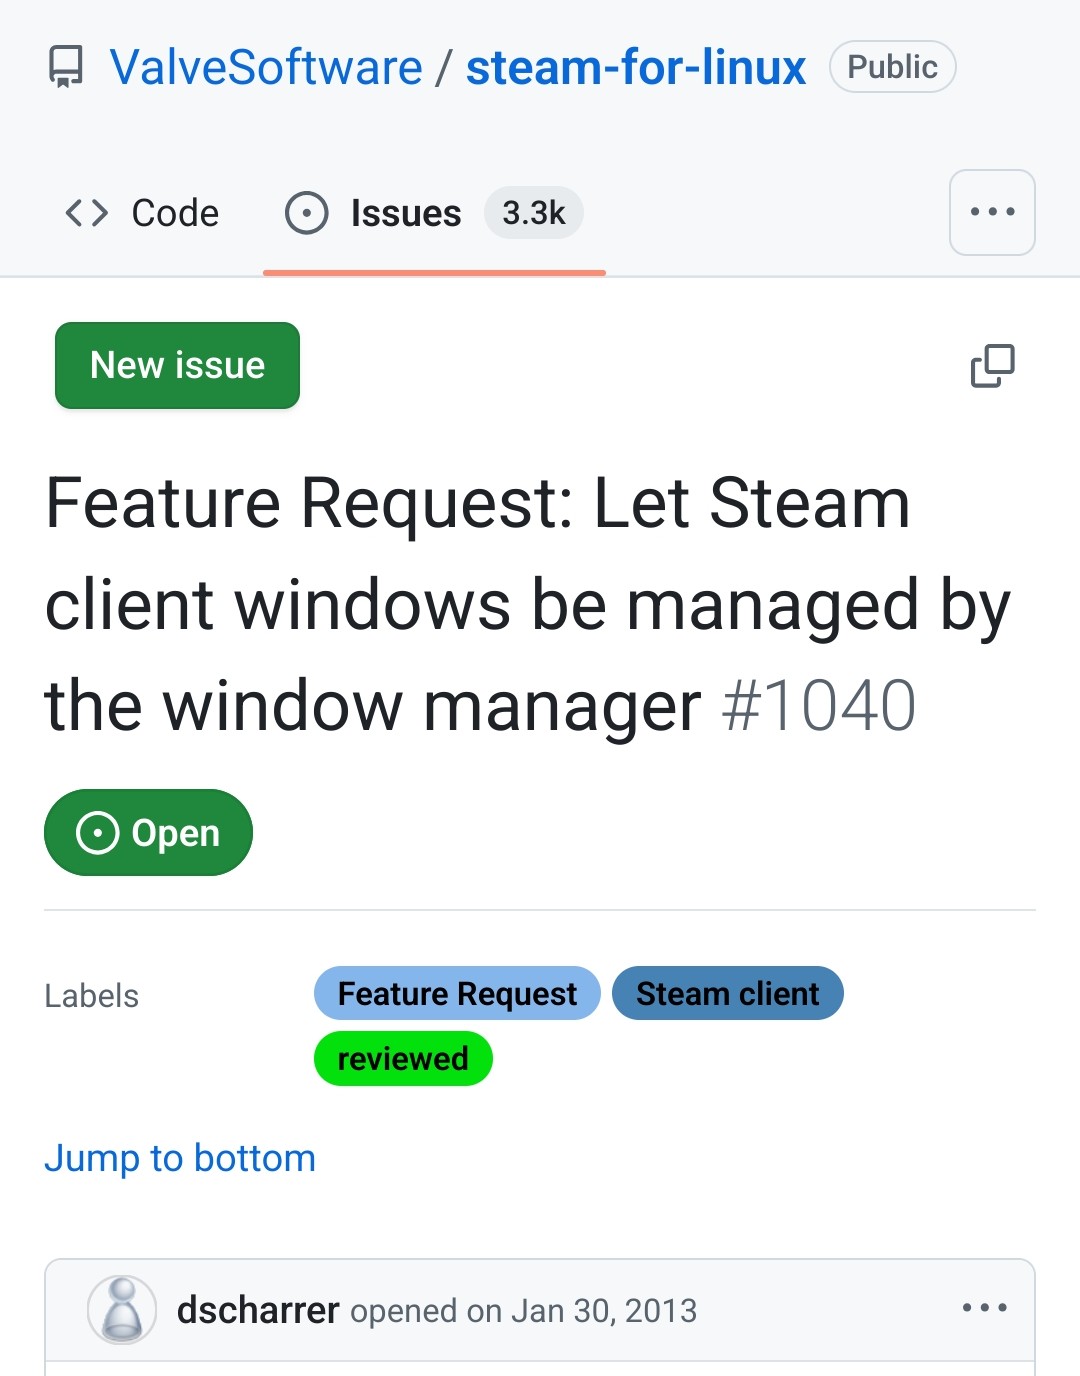
Task: Open comment options three-dot menu
Action: pos(984,1308)
